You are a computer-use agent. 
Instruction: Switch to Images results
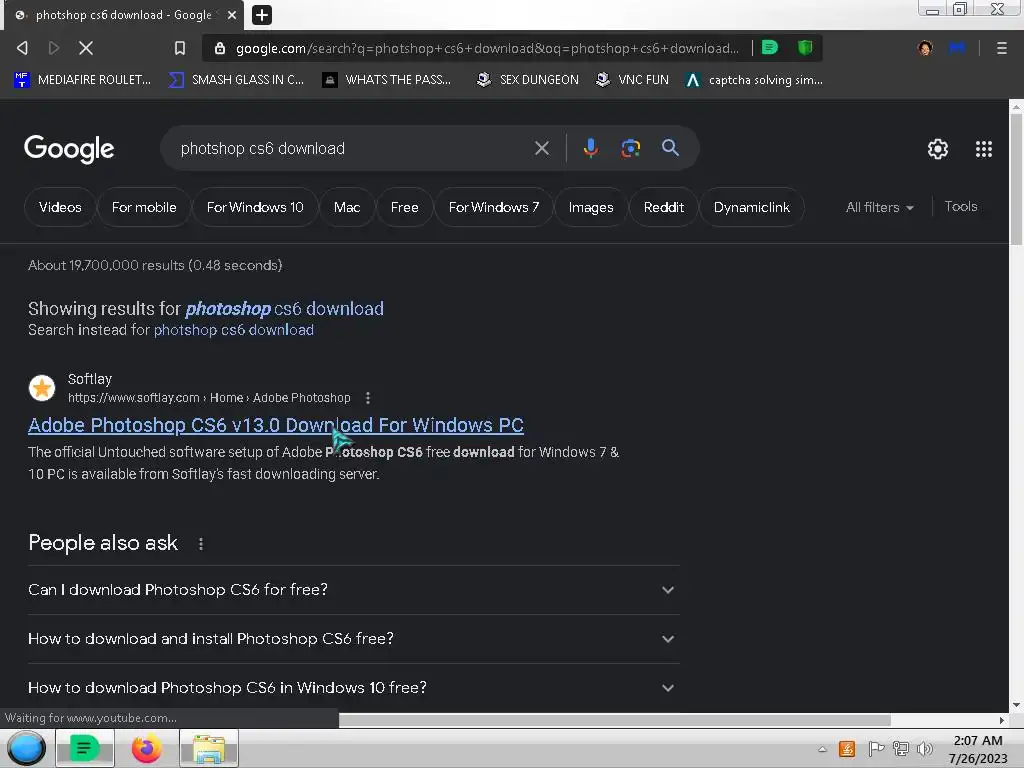coord(590,207)
